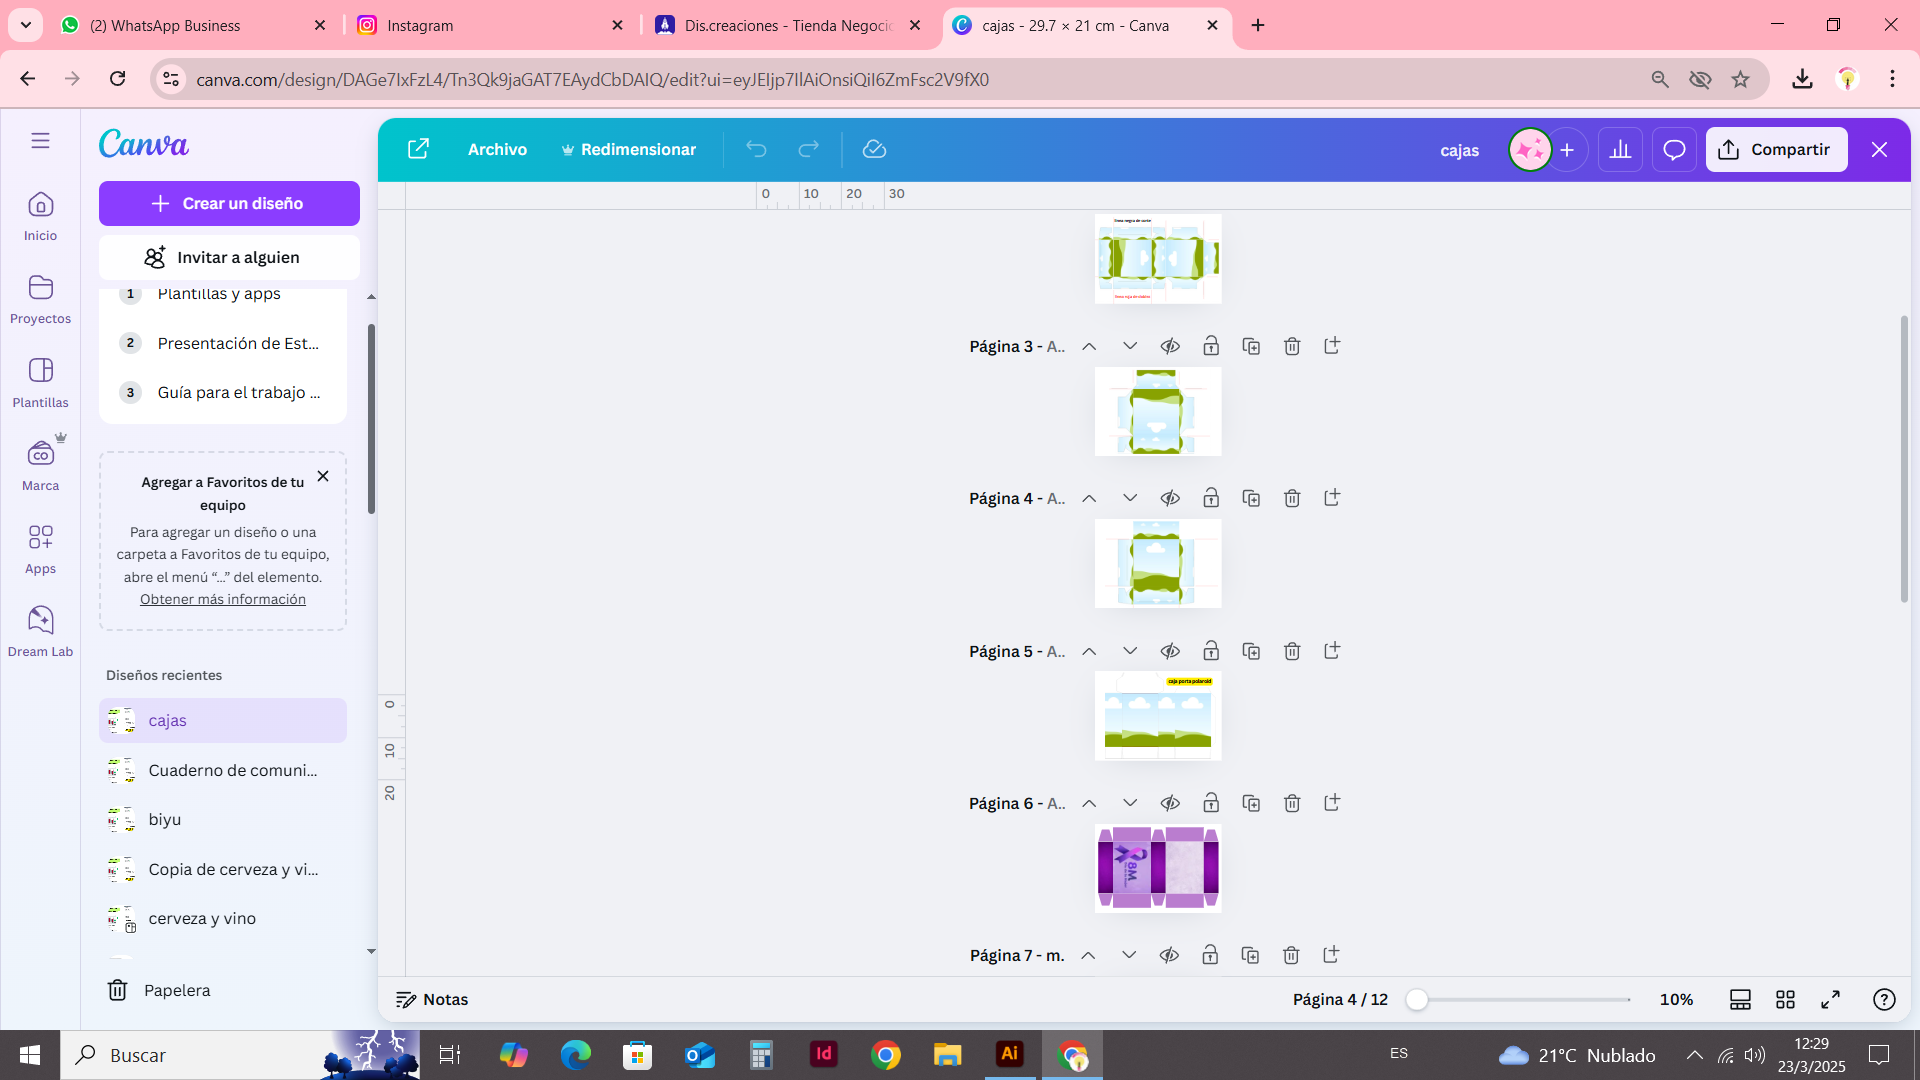Click the zoom slider handle
1920x1080 pixels.
(1417, 999)
